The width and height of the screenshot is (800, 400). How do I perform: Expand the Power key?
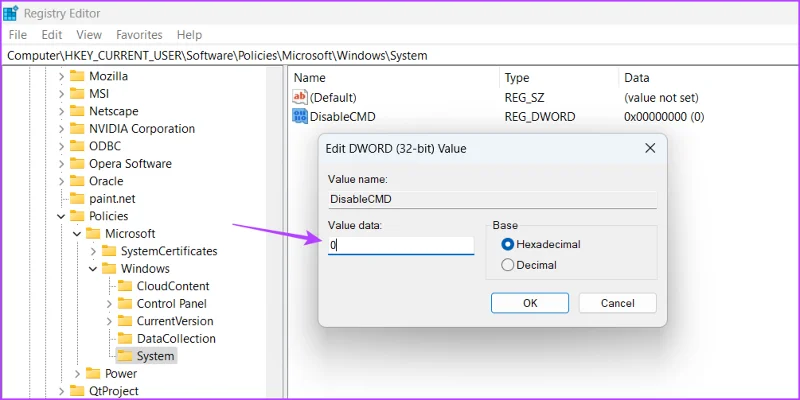pyautogui.click(x=77, y=373)
